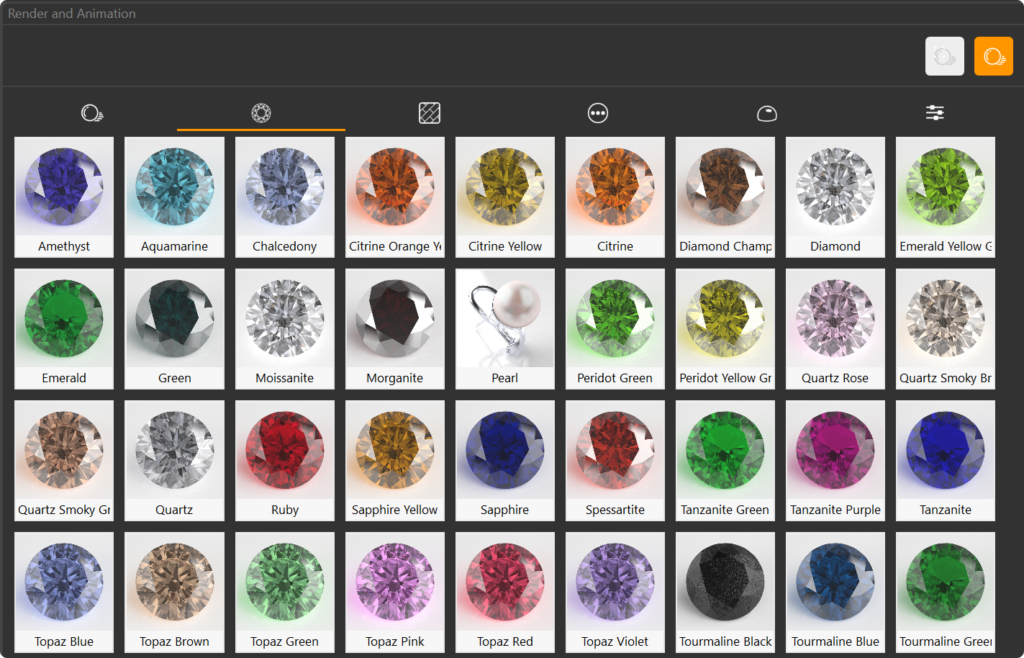This screenshot has width=1024, height=658.
Task: Select the Pearl ring material
Action: 505,328
